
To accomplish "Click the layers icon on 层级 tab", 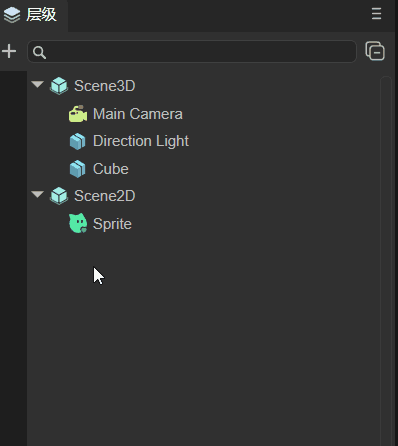I will (12, 15).
